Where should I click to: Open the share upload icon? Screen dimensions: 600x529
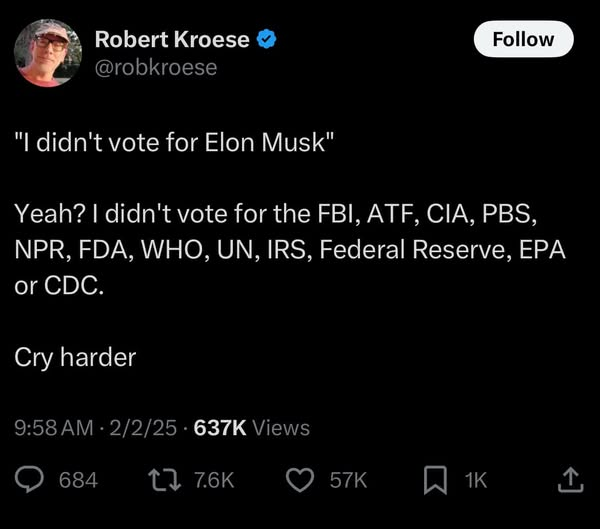pos(569,480)
